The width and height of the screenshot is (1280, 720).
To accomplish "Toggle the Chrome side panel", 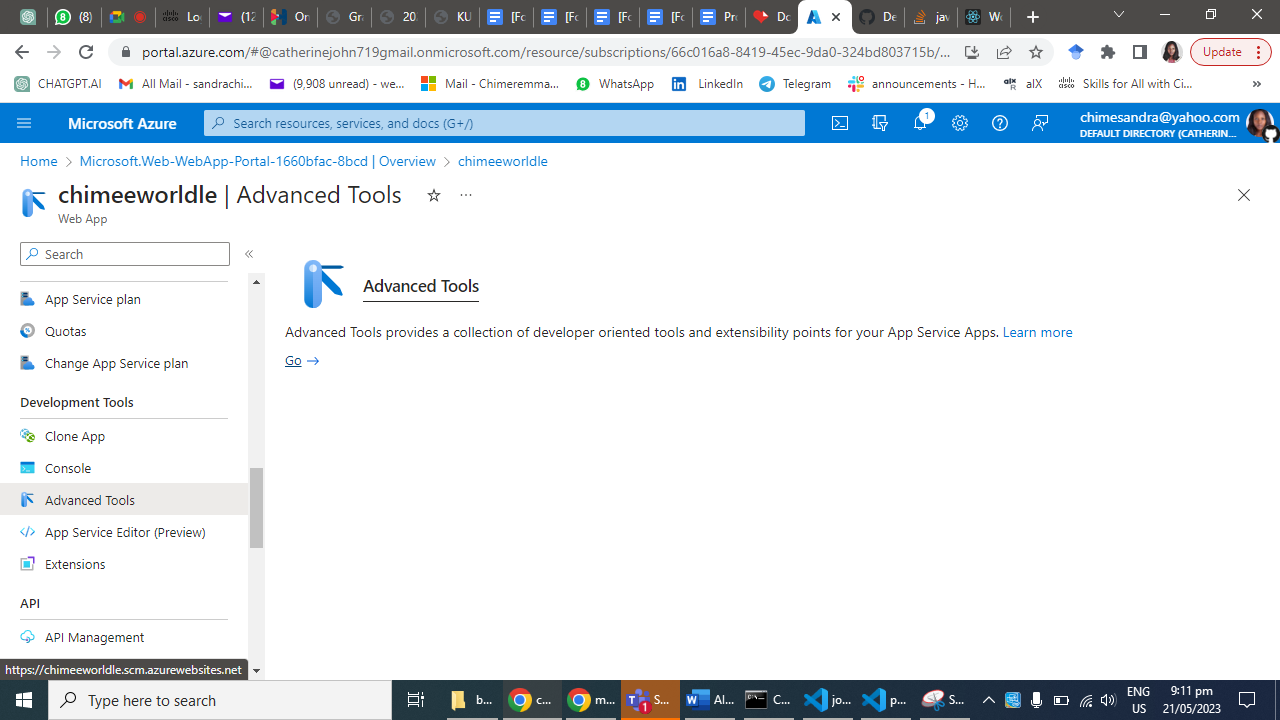I will (1139, 52).
